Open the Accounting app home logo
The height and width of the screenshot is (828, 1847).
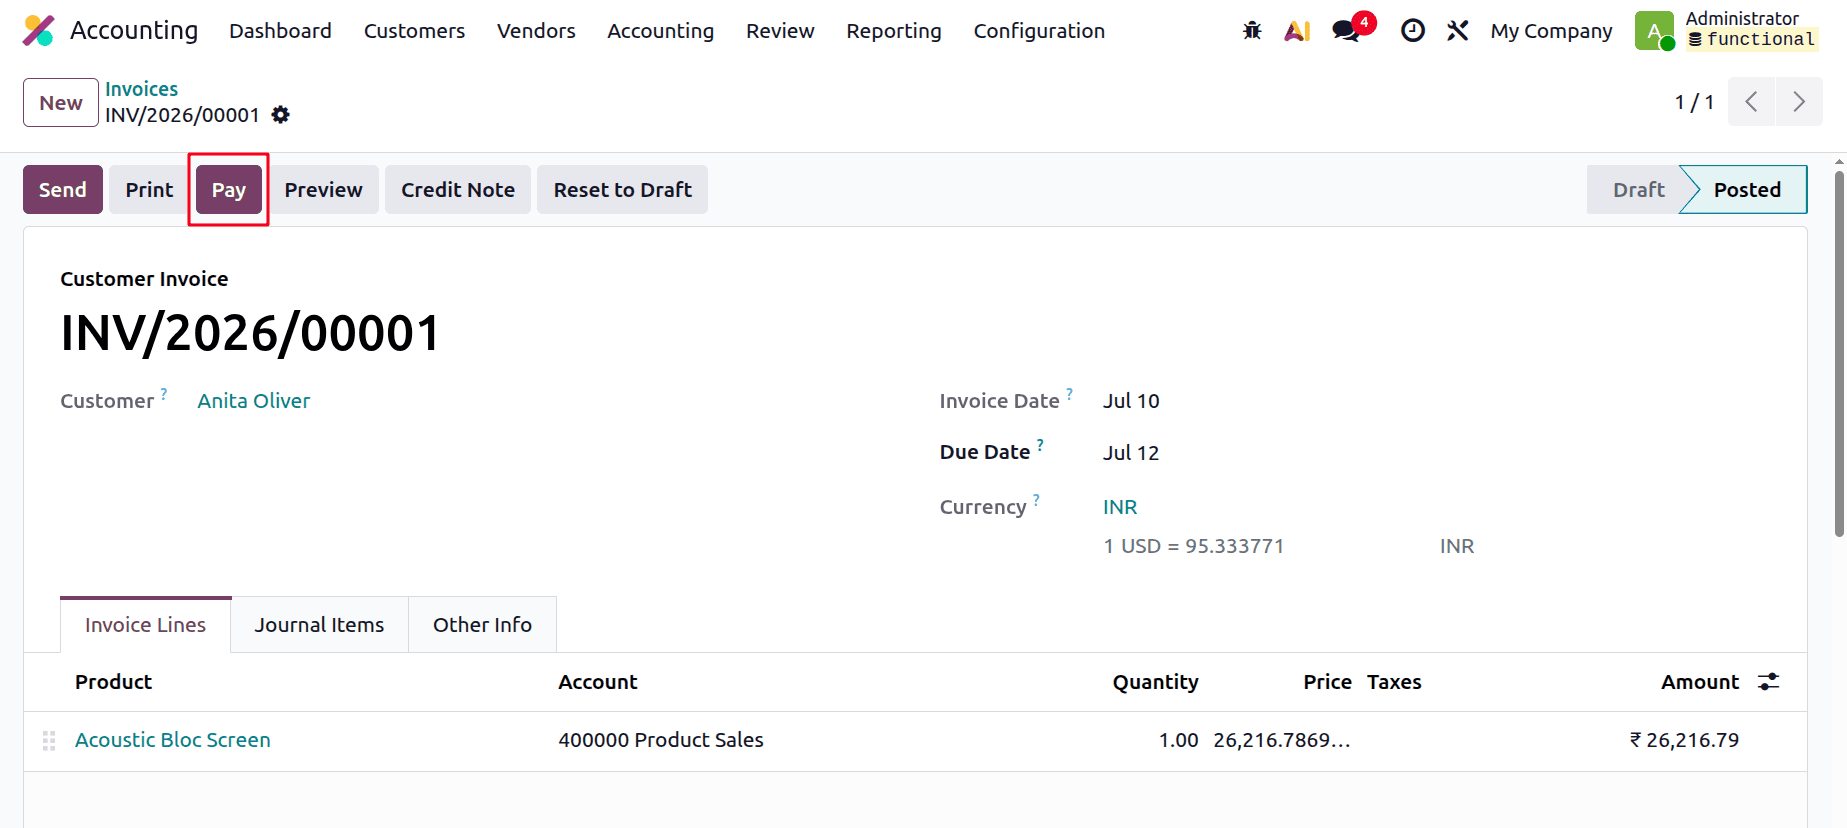pyautogui.click(x=39, y=31)
